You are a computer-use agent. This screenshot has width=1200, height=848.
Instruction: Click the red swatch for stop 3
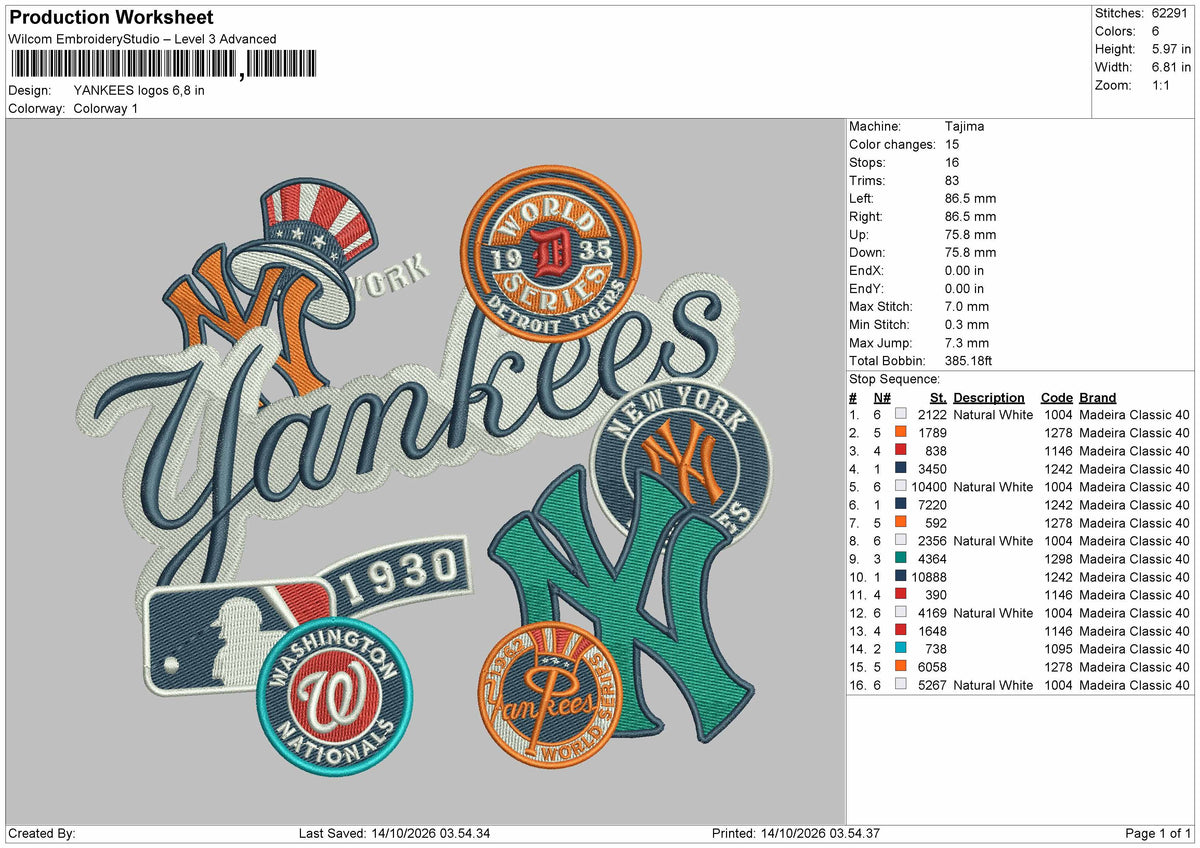pyautogui.click(x=901, y=451)
